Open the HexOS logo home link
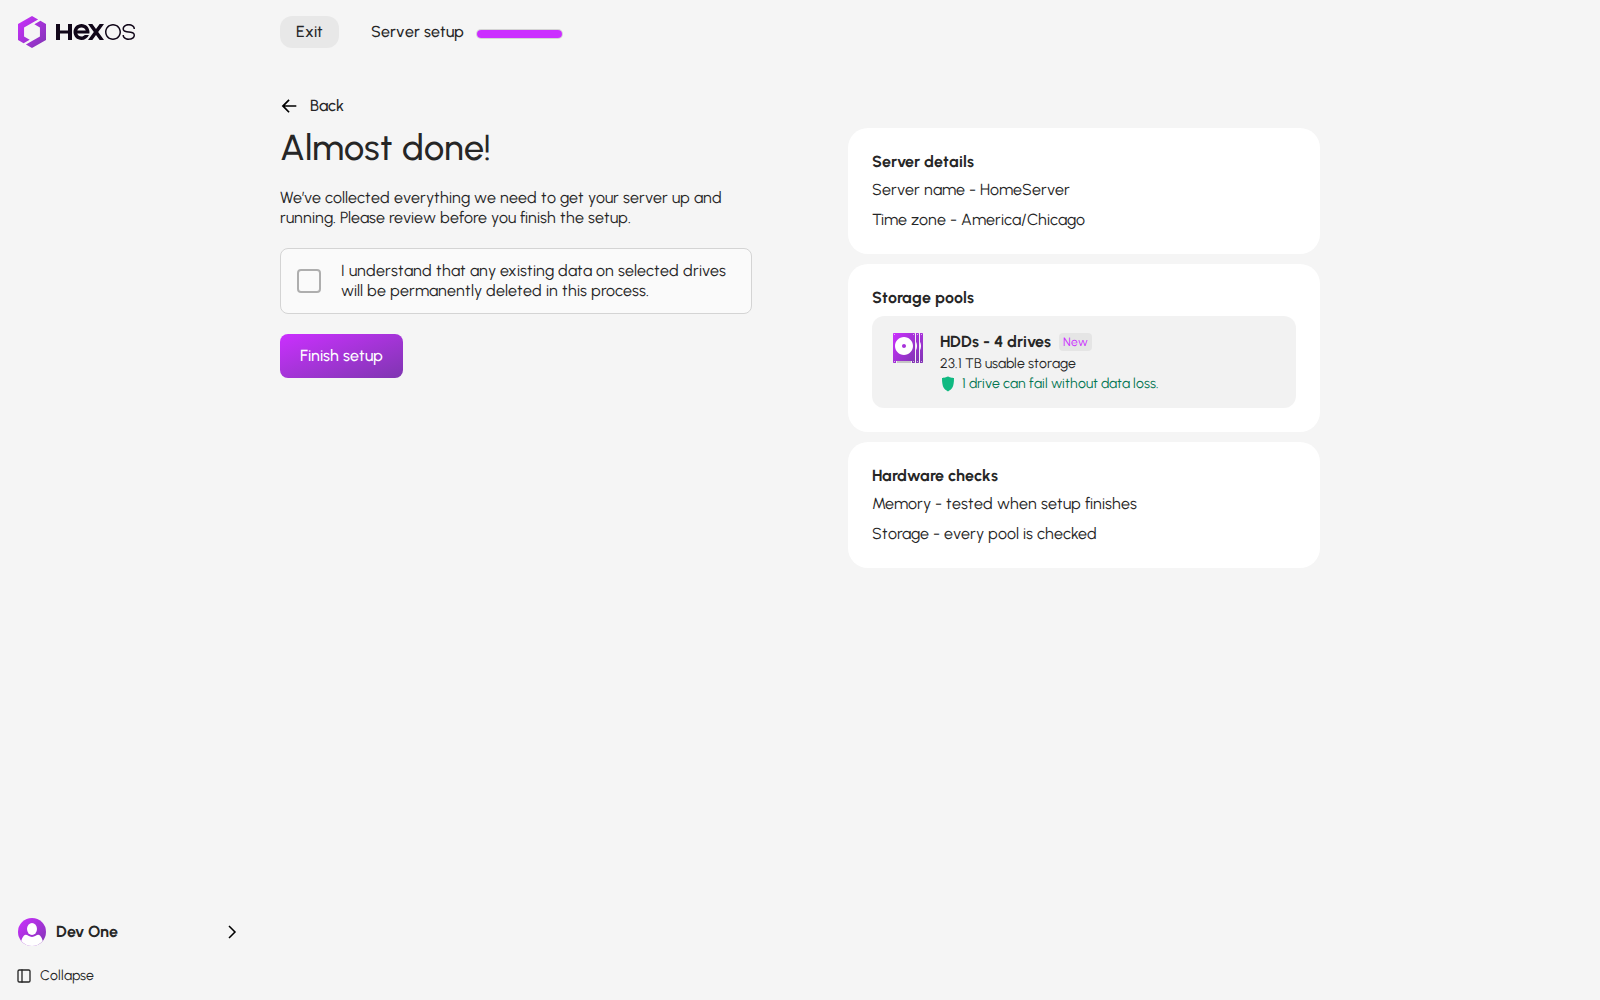This screenshot has height=1000, width=1600. [x=76, y=32]
